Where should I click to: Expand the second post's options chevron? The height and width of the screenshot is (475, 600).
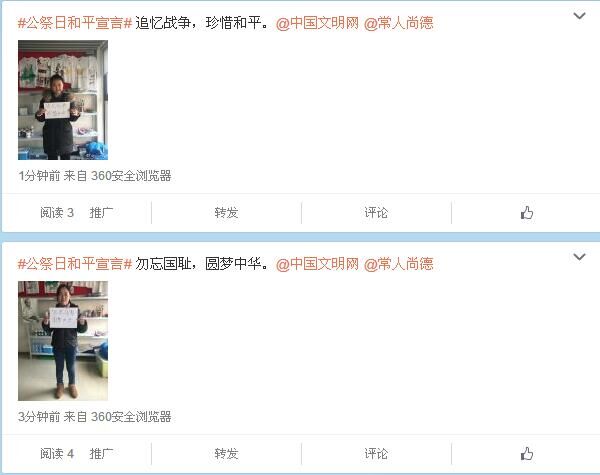point(579,257)
